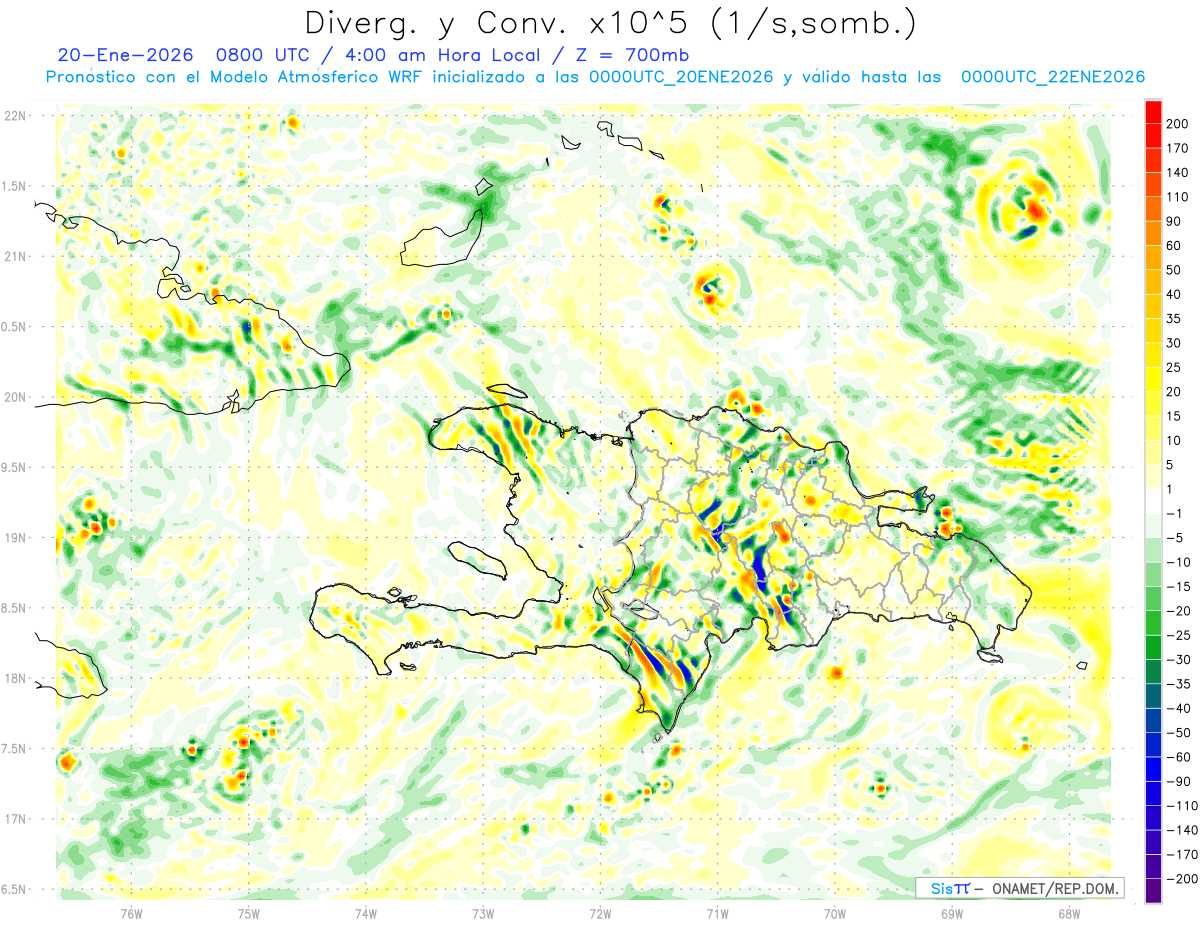Click the '68W' longitude label
Viewport: 1200px width, 927px height.
[1069, 912]
